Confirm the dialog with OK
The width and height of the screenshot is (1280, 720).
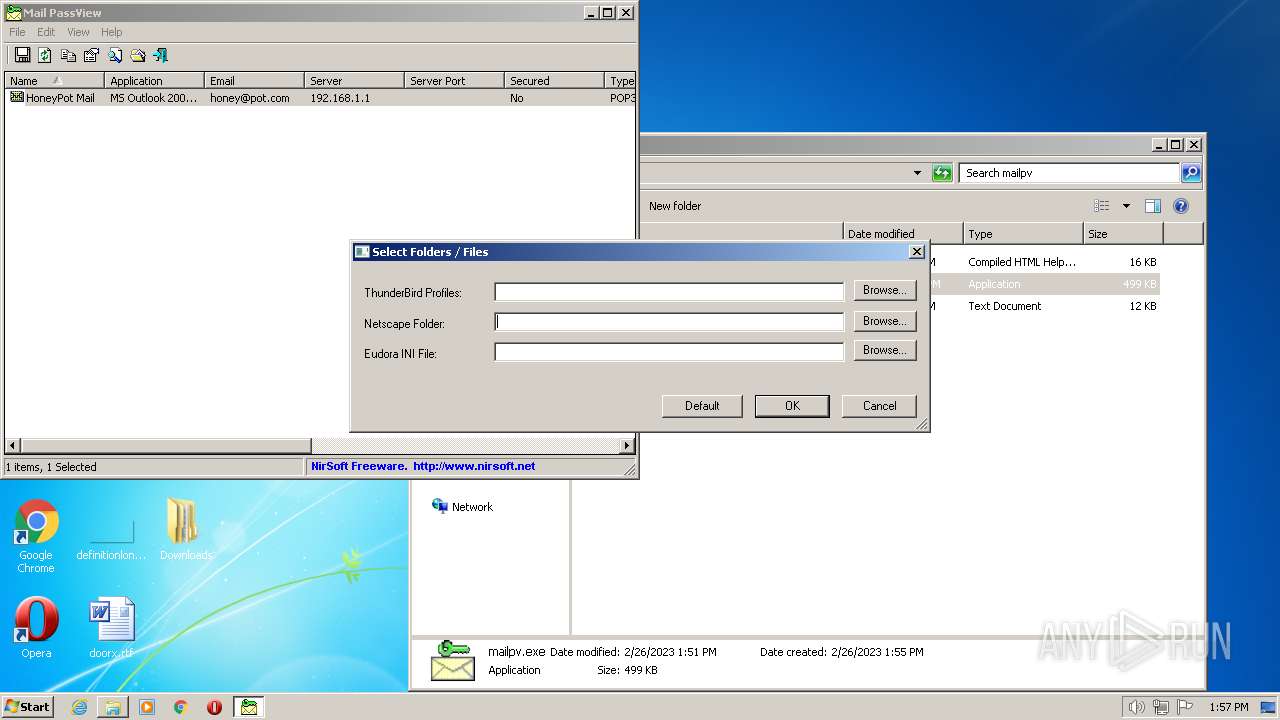pyautogui.click(x=792, y=405)
